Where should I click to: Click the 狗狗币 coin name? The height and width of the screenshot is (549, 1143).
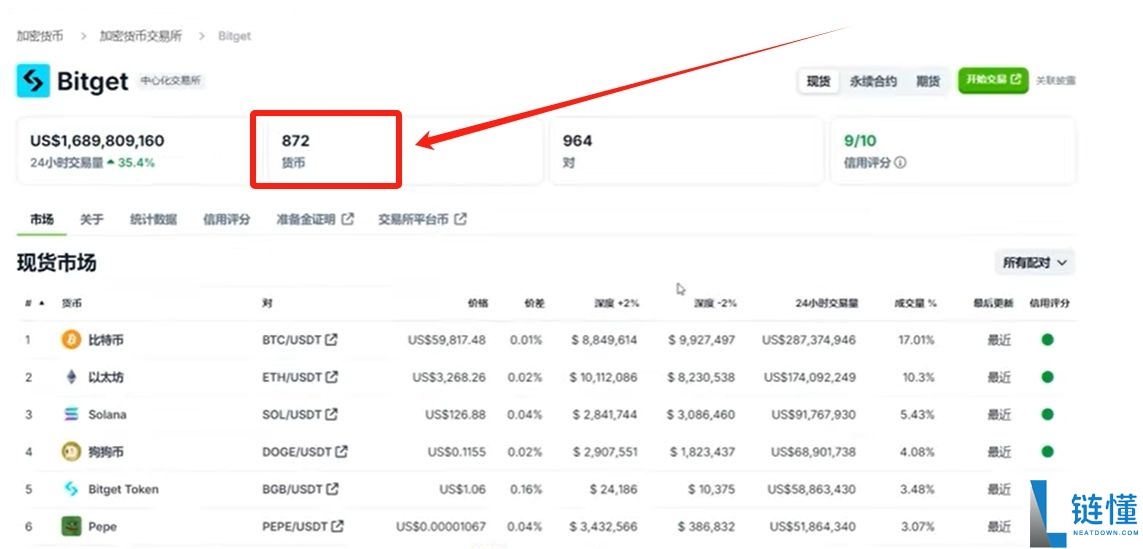[106, 452]
